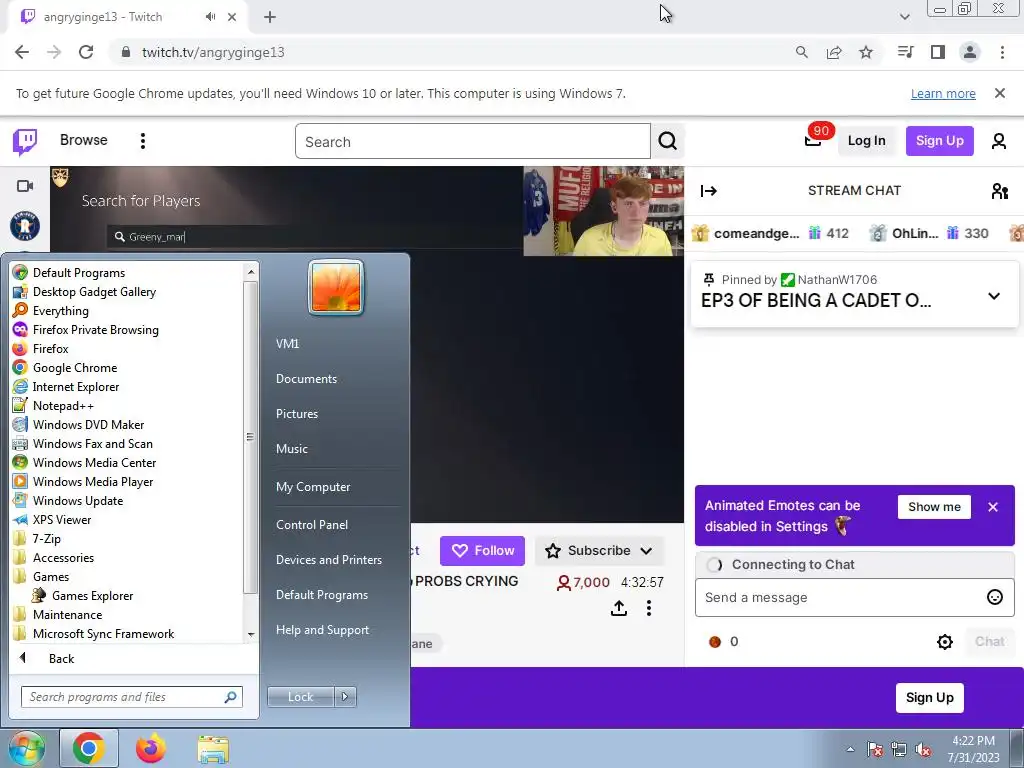The height and width of the screenshot is (768, 1024).
Task: Open Twitch notifications inbox with 90 badge
Action: 813,140
